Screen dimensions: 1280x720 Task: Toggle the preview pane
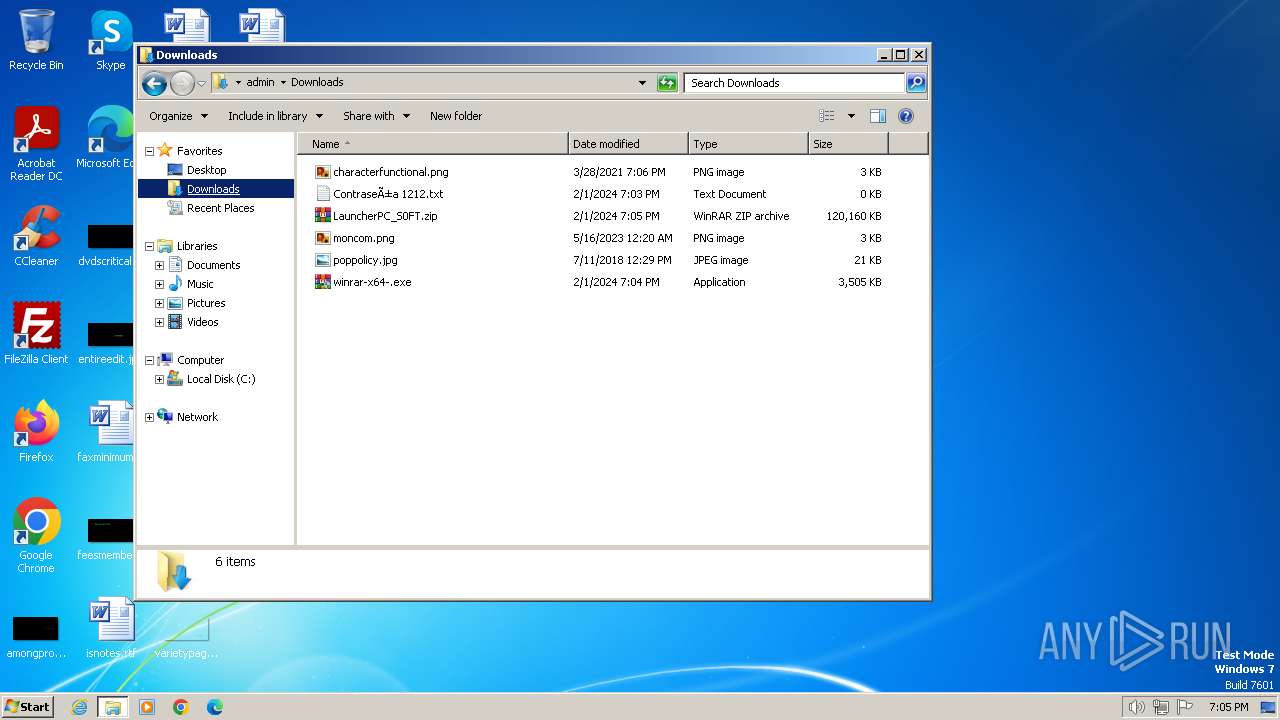878,116
